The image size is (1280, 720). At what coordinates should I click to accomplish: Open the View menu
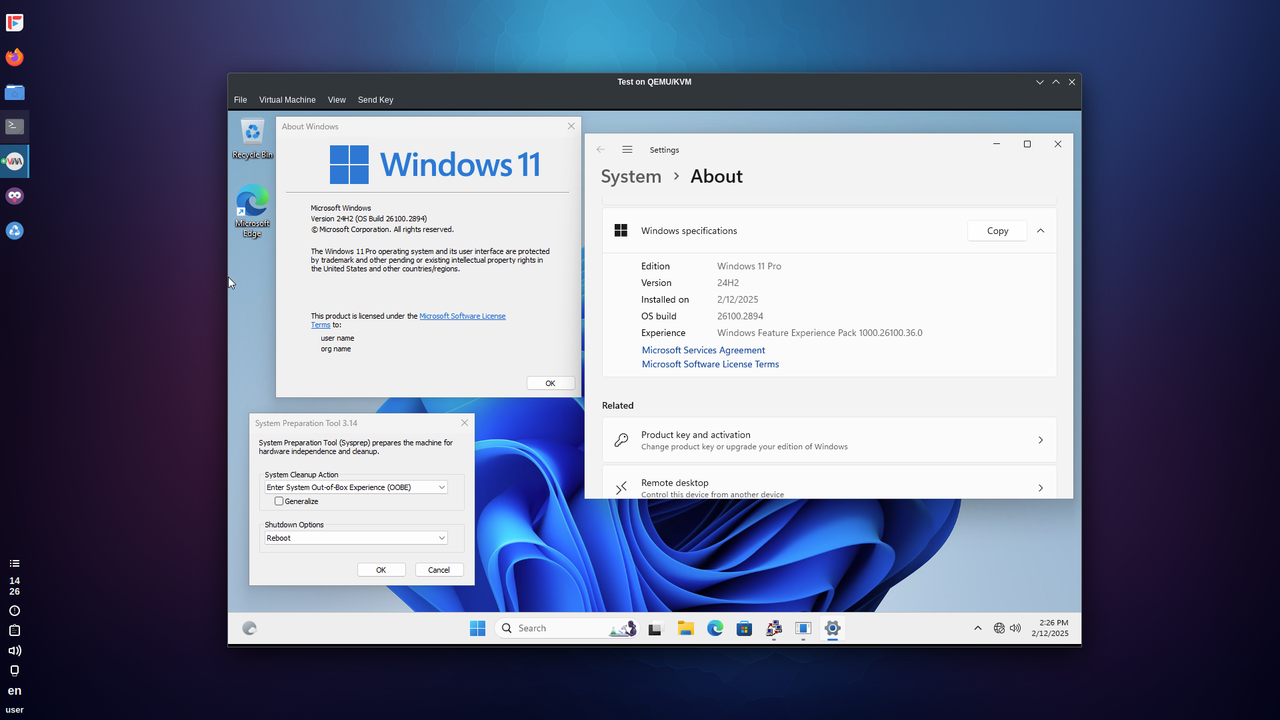click(x=337, y=100)
